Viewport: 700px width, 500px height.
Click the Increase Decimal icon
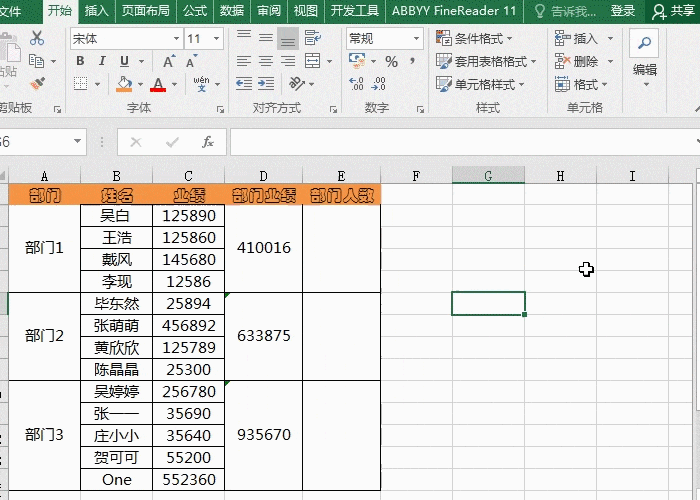coord(359,85)
